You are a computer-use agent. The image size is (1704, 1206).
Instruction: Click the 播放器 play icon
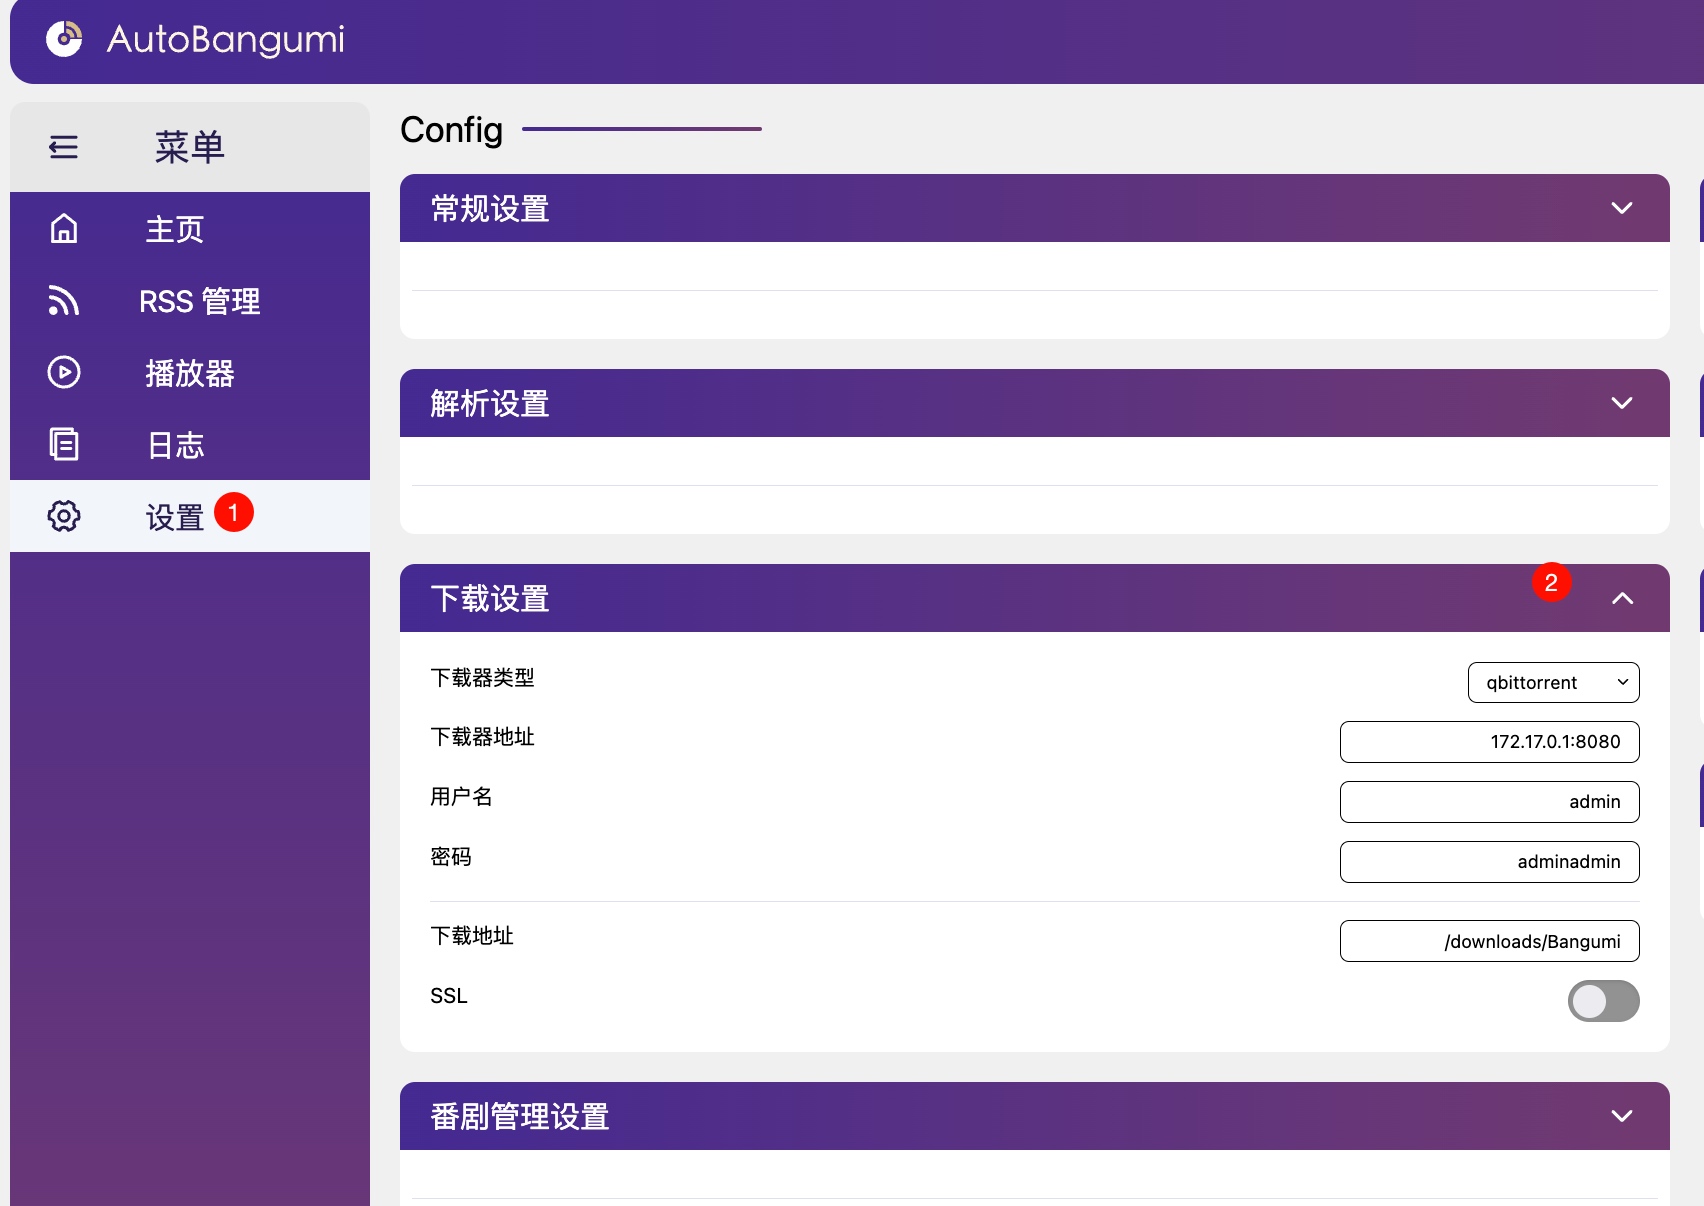[x=63, y=373]
